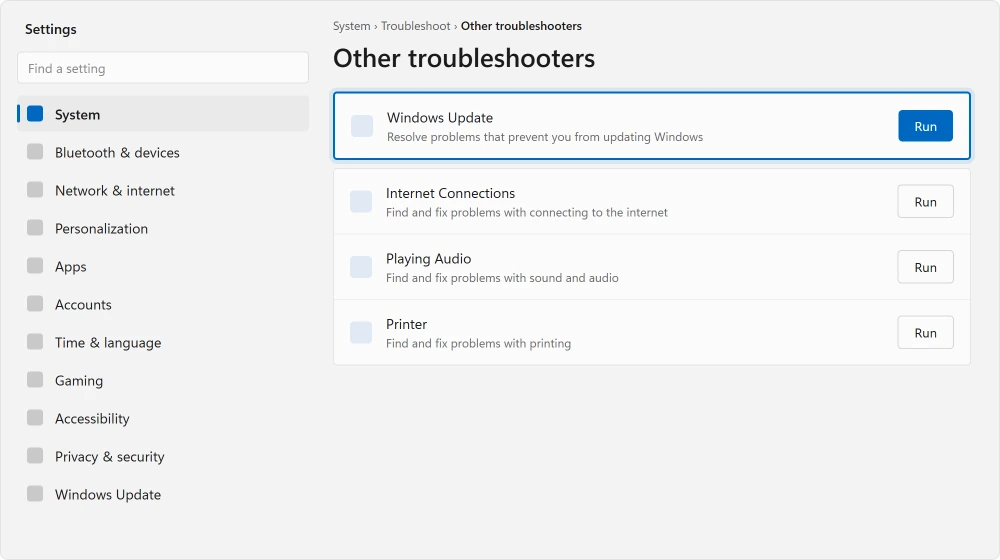Click the Accessibility sidebar icon
1000x560 pixels.
click(35, 418)
